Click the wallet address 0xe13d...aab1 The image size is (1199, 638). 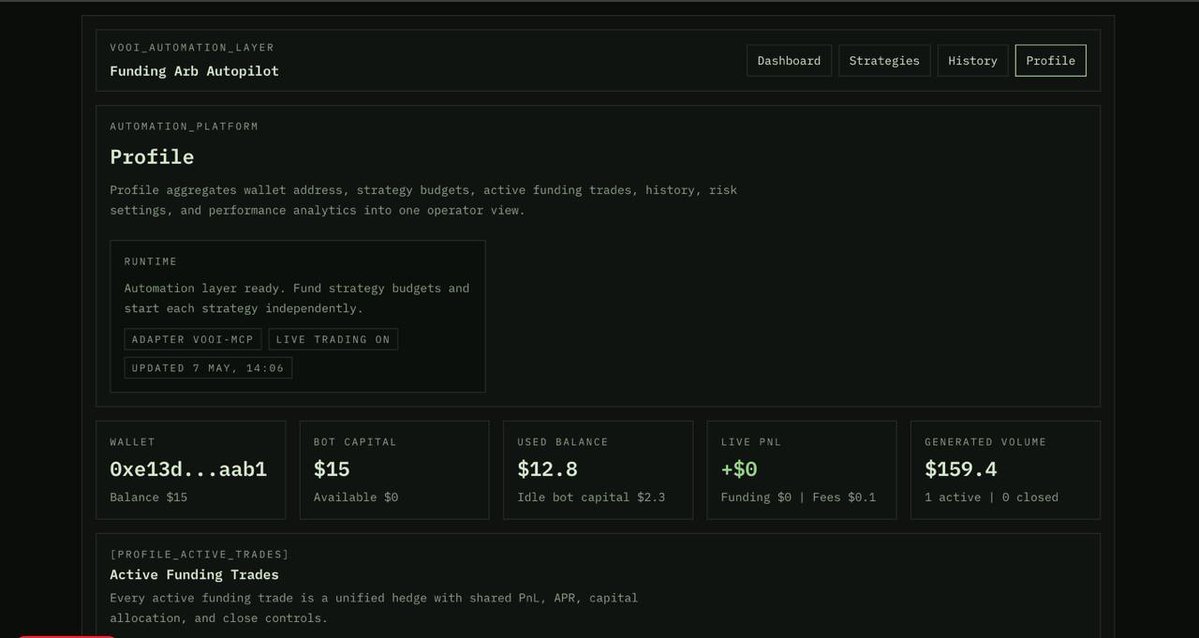[188, 469]
